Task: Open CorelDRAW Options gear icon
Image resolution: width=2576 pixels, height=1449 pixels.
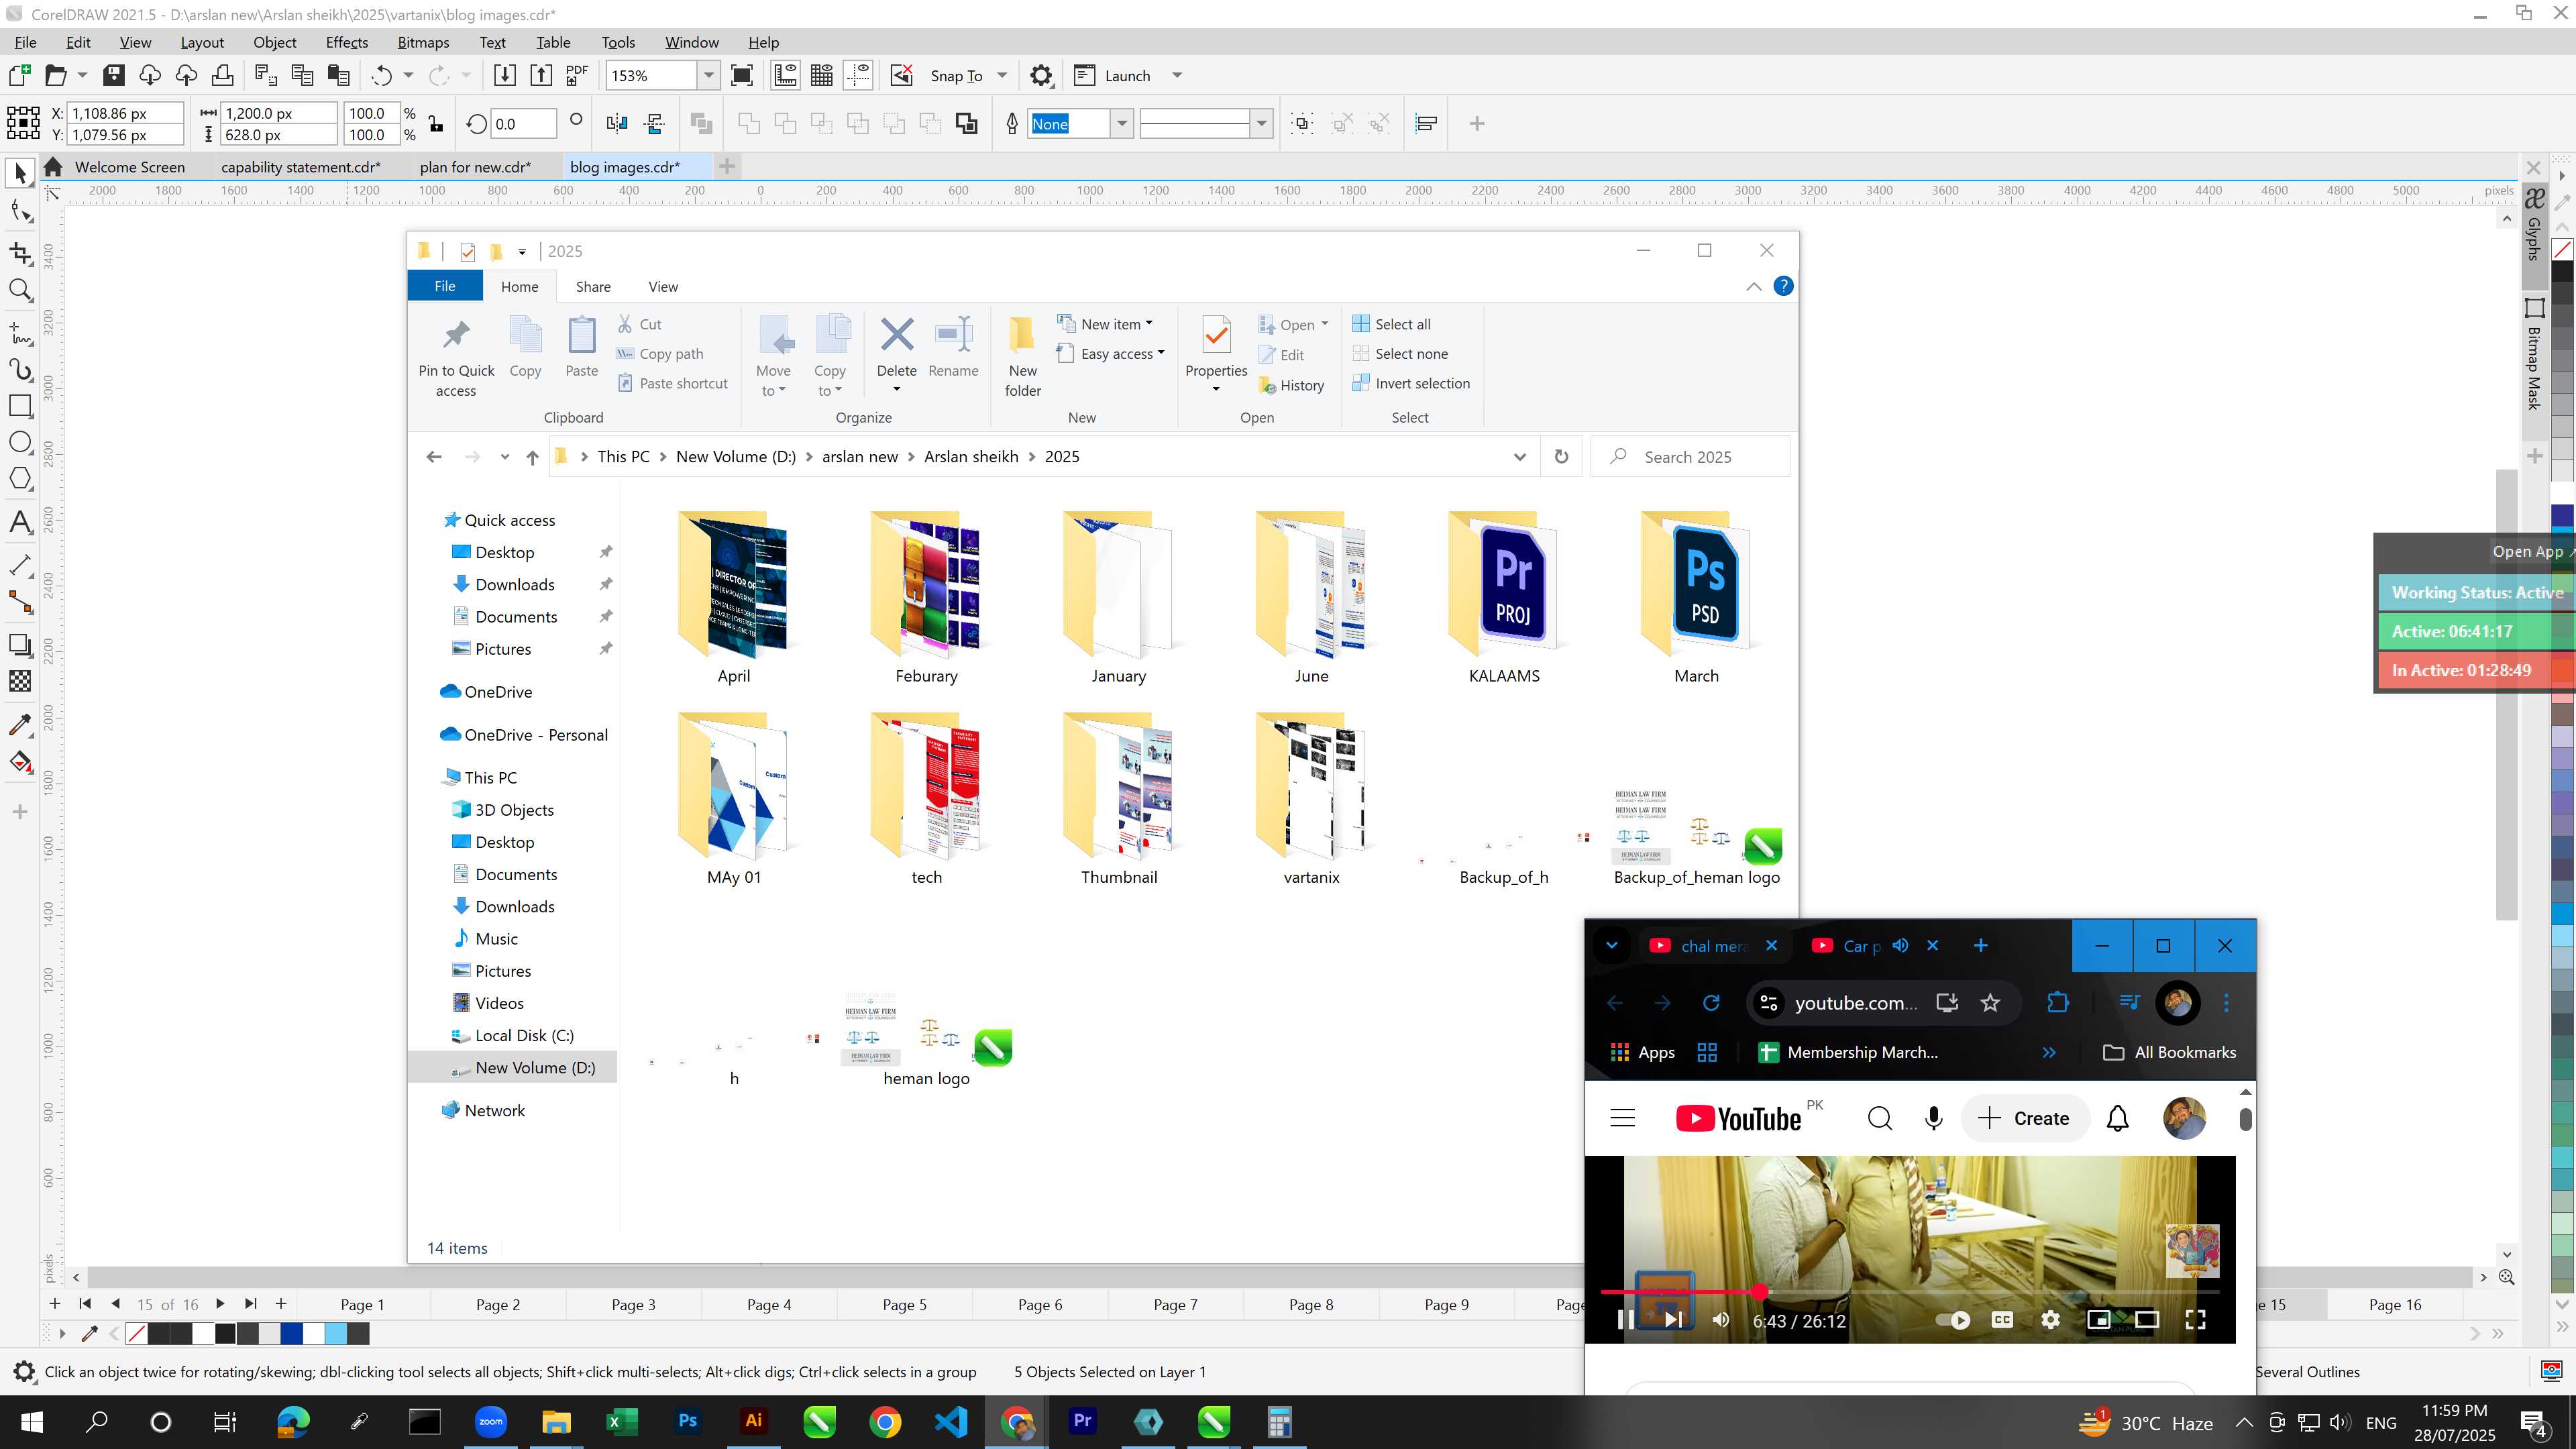Action: (1041, 75)
